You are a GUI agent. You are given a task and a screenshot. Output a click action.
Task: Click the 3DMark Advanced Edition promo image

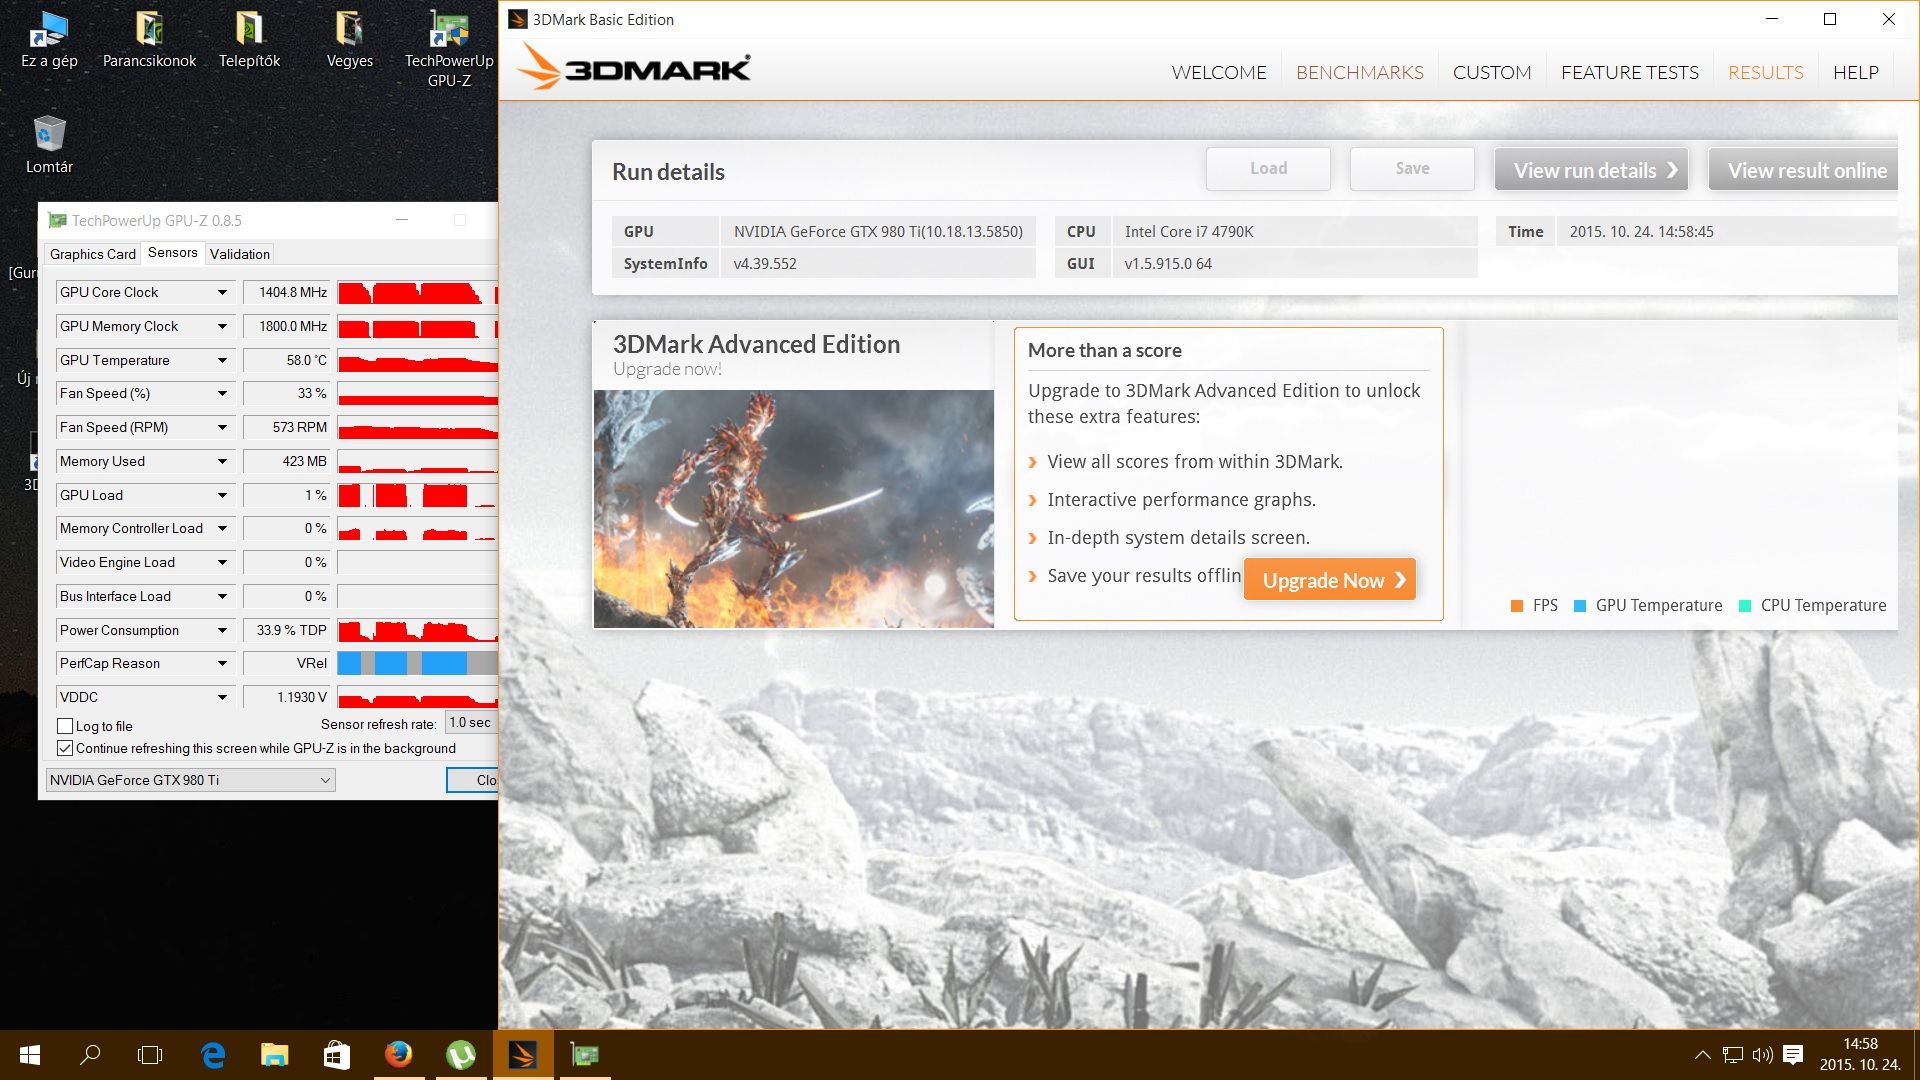click(x=794, y=509)
